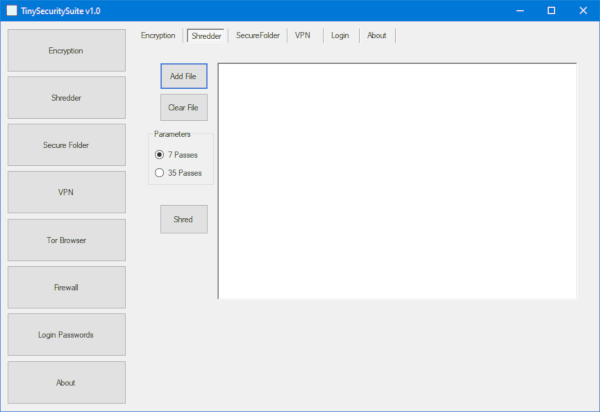Open Encryption from the sidebar
The image size is (600, 412).
click(67, 50)
